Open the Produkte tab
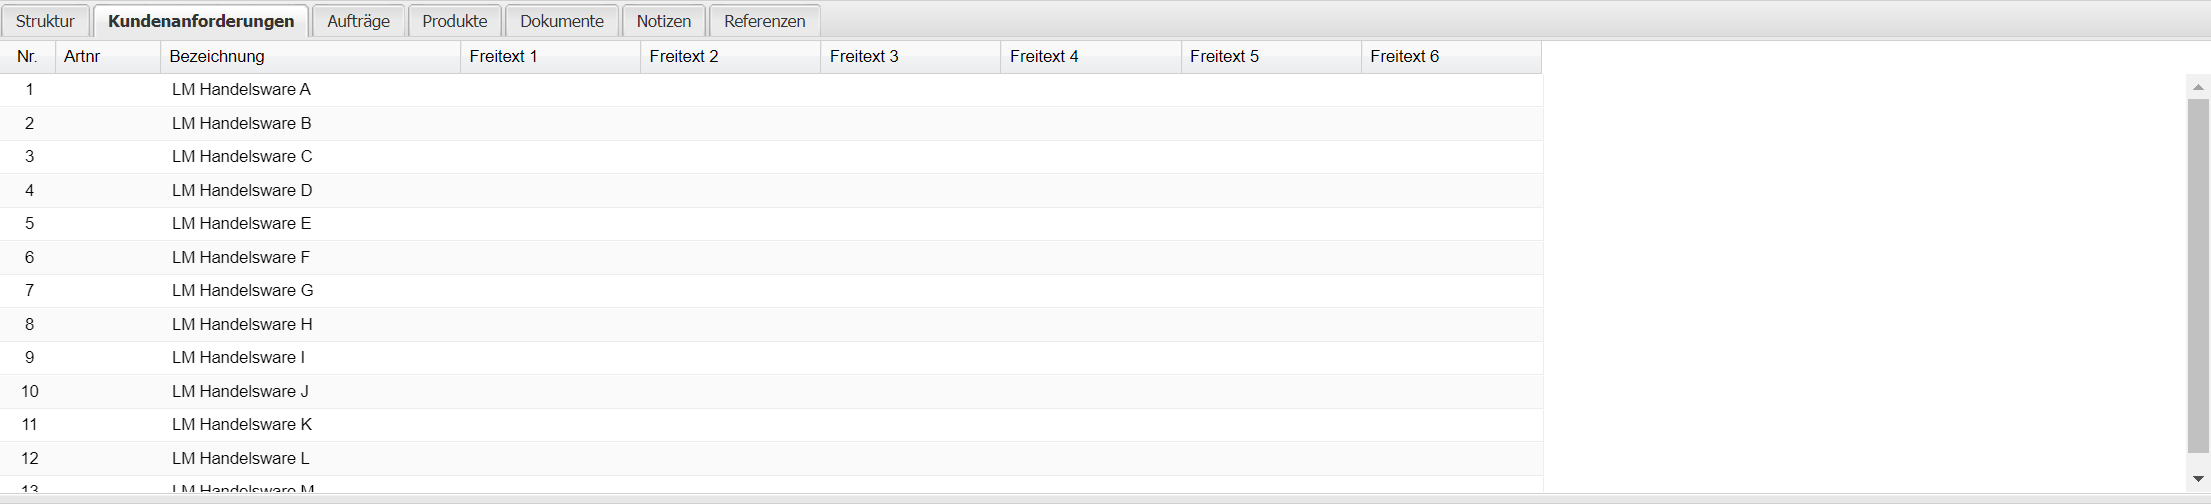 click(x=455, y=21)
